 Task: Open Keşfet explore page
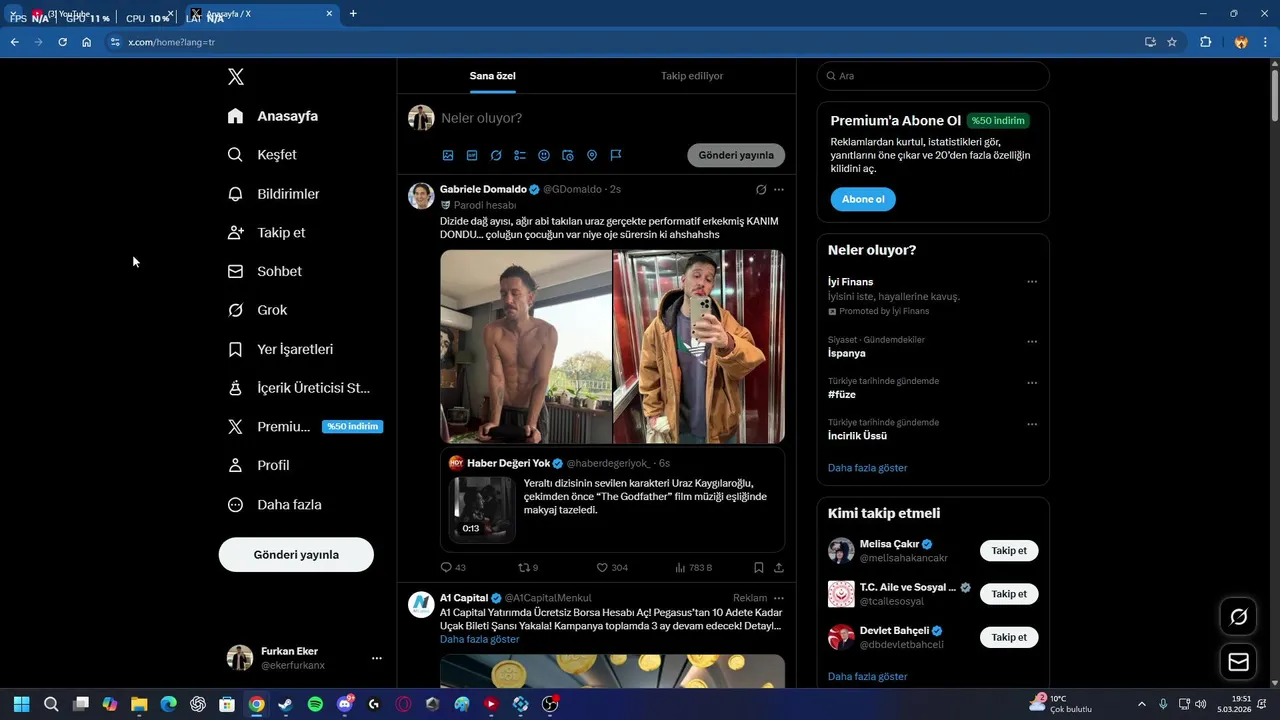(x=262, y=155)
